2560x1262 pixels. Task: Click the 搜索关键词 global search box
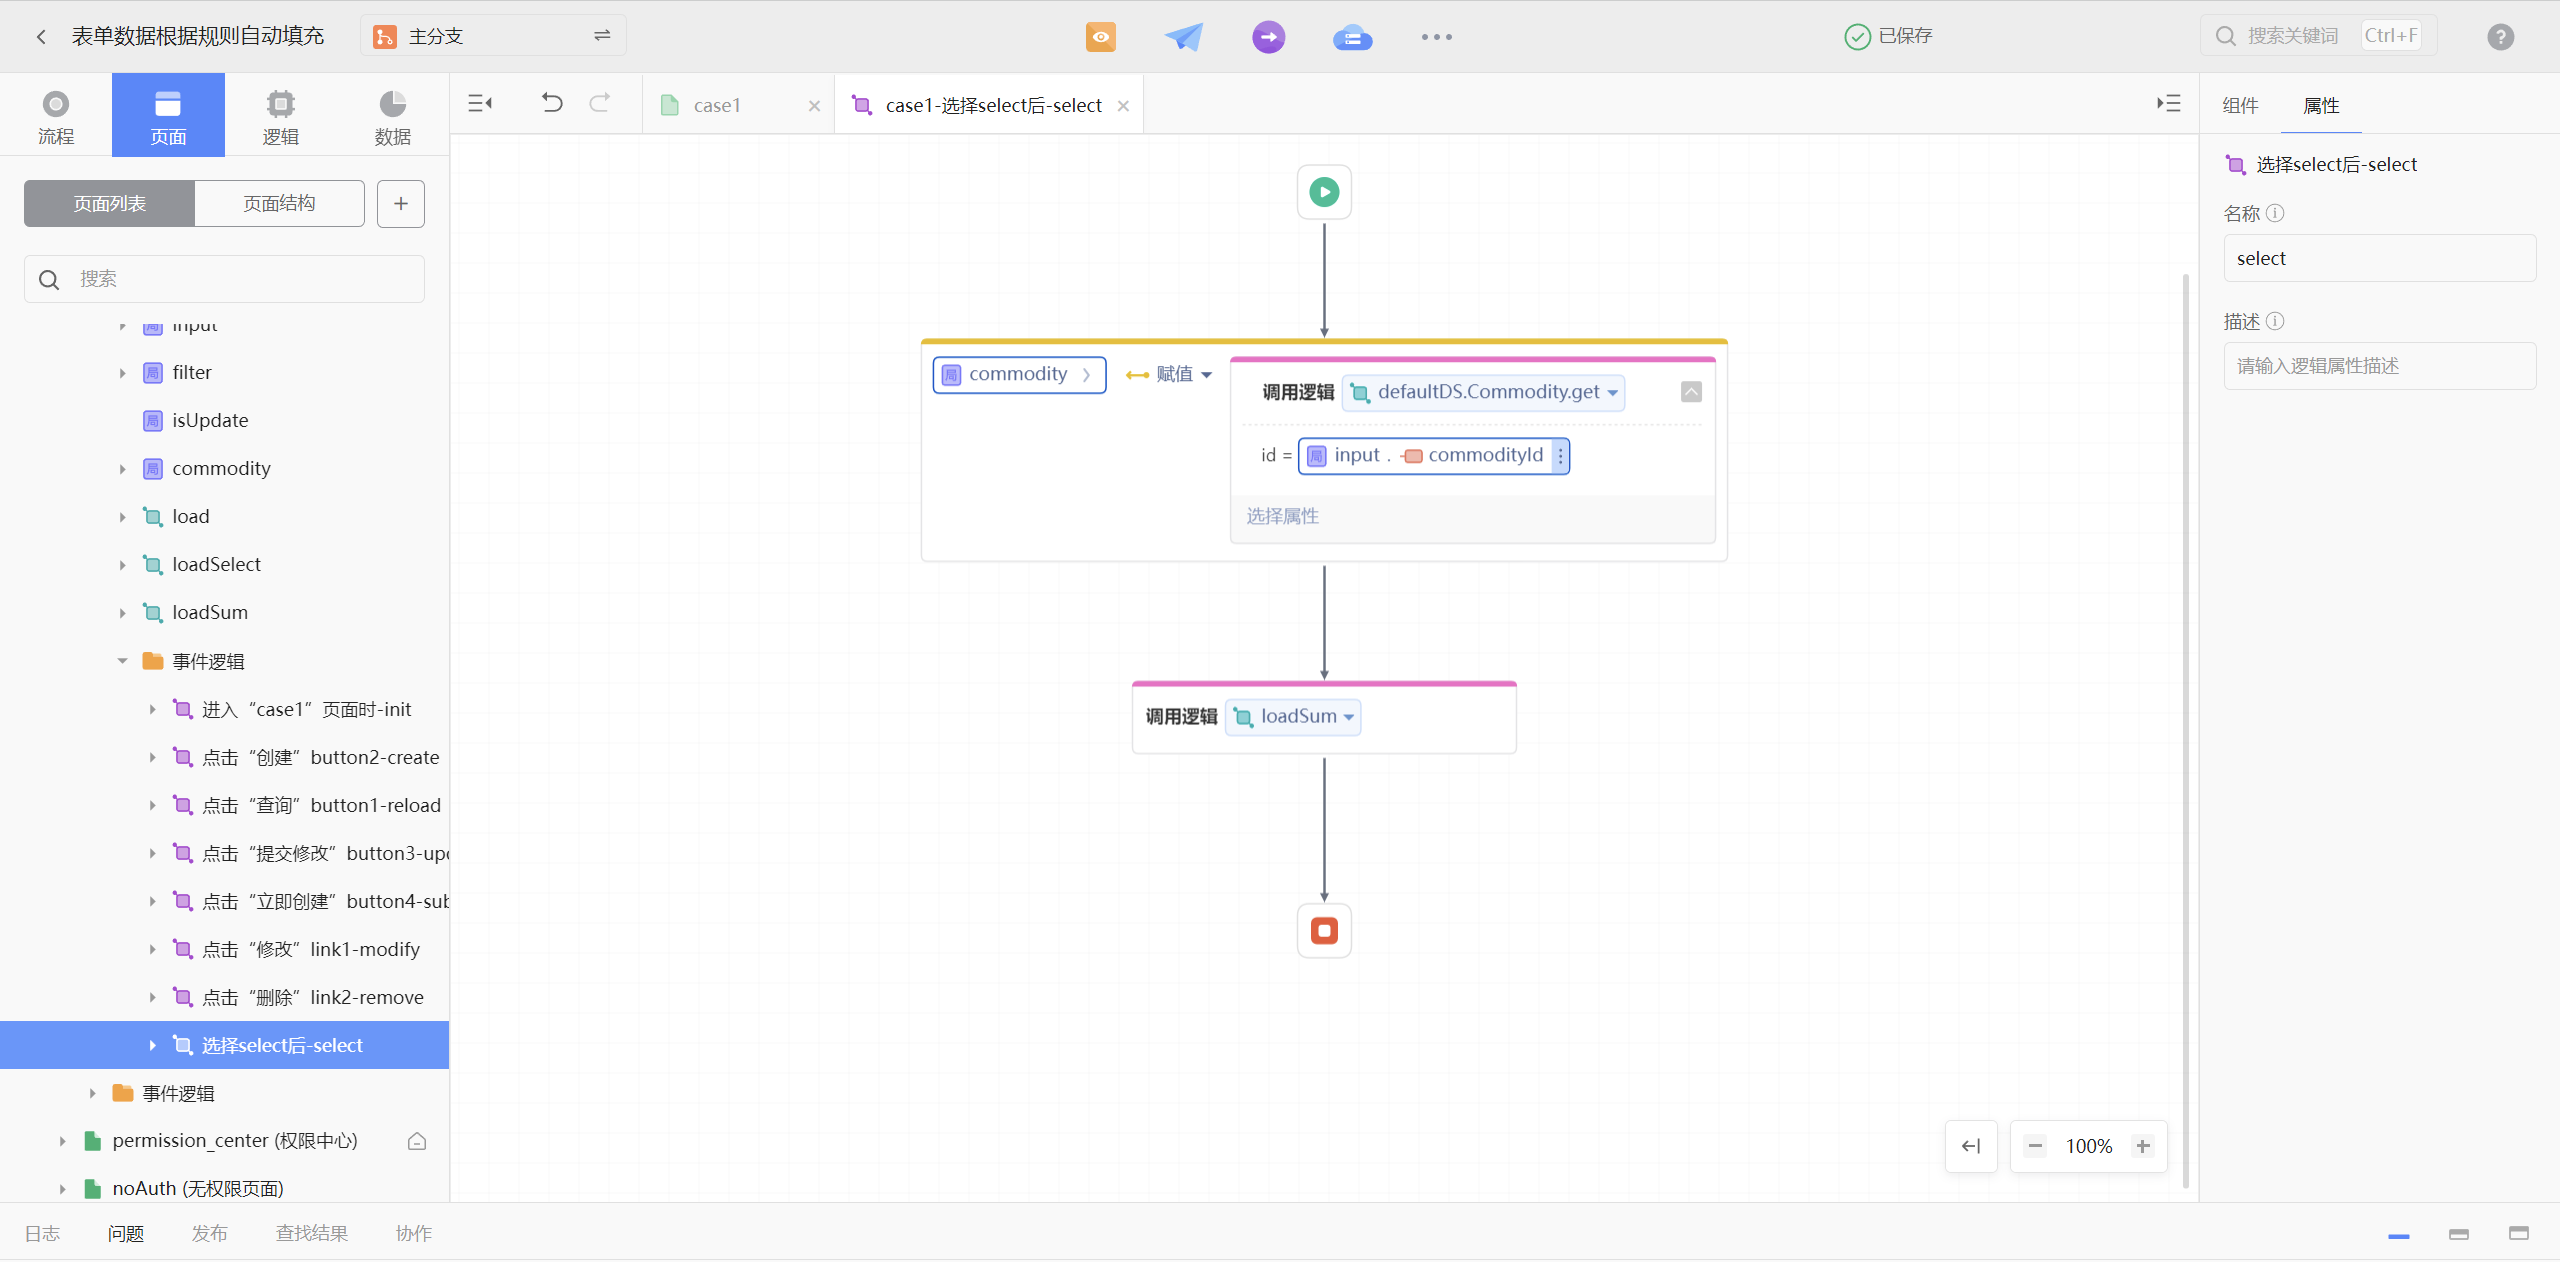coord(2318,36)
